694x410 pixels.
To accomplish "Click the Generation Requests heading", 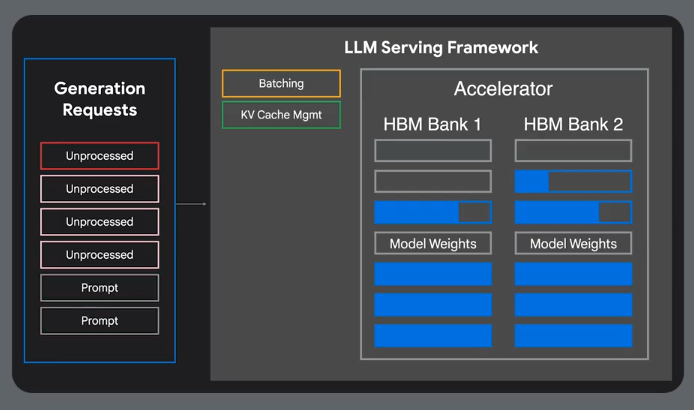I will point(100,99).
